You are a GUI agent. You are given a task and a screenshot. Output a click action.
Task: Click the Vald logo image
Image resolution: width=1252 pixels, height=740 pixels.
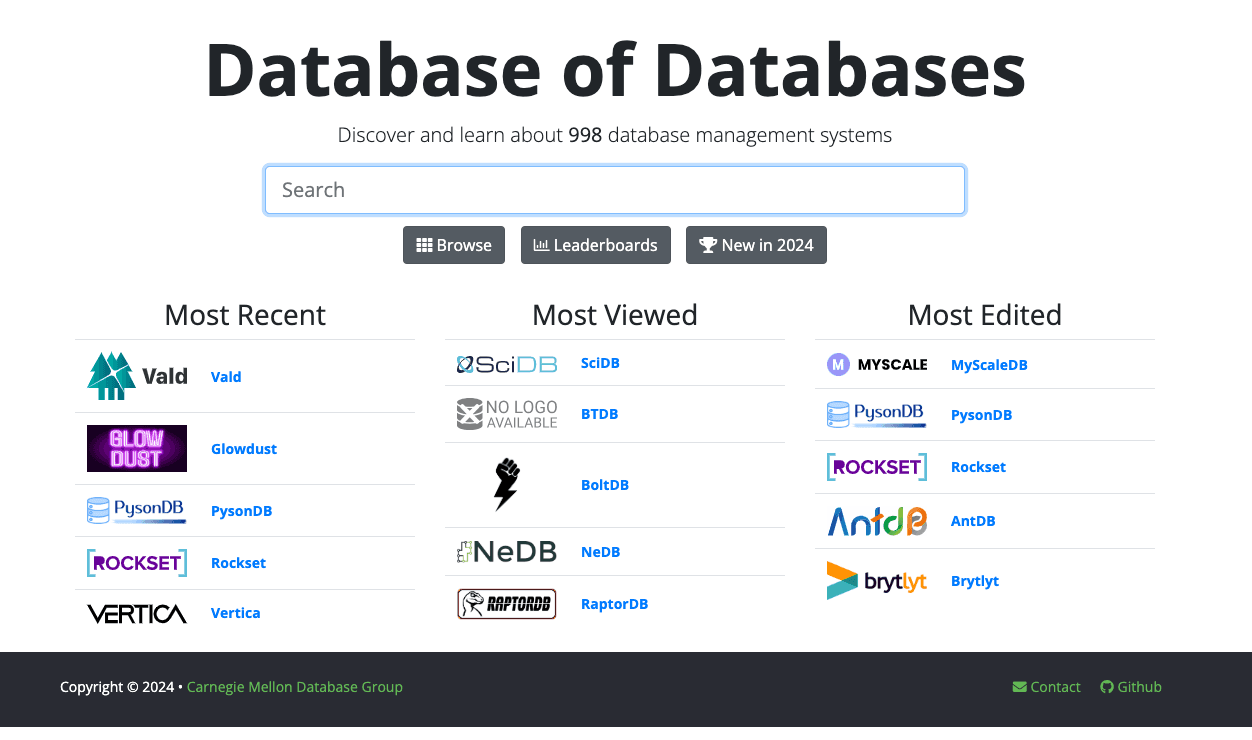(x=137, y=376)
